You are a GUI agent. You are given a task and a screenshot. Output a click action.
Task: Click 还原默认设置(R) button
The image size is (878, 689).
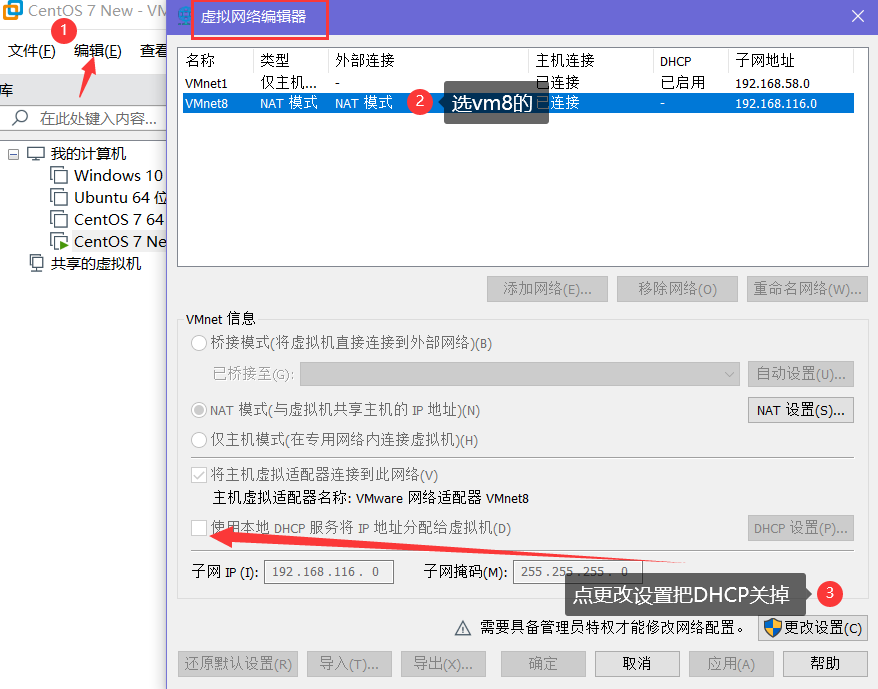coord(238,664)
